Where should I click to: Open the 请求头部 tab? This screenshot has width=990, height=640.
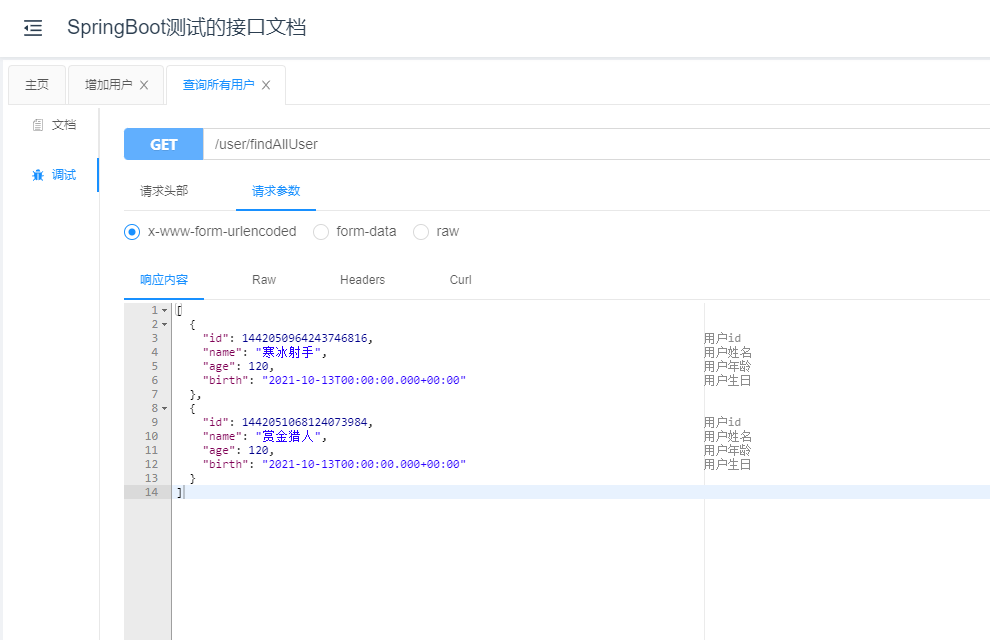click(164, 191)
